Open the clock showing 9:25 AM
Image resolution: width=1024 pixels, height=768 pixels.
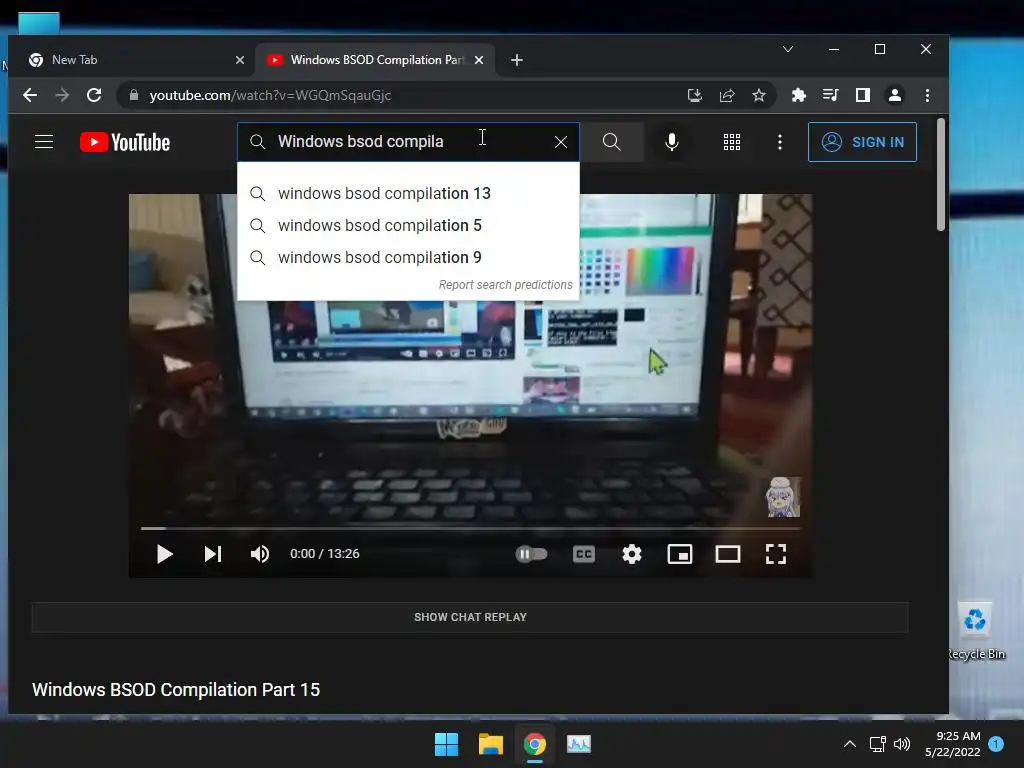pyautogui.click(x=953, y=744)
